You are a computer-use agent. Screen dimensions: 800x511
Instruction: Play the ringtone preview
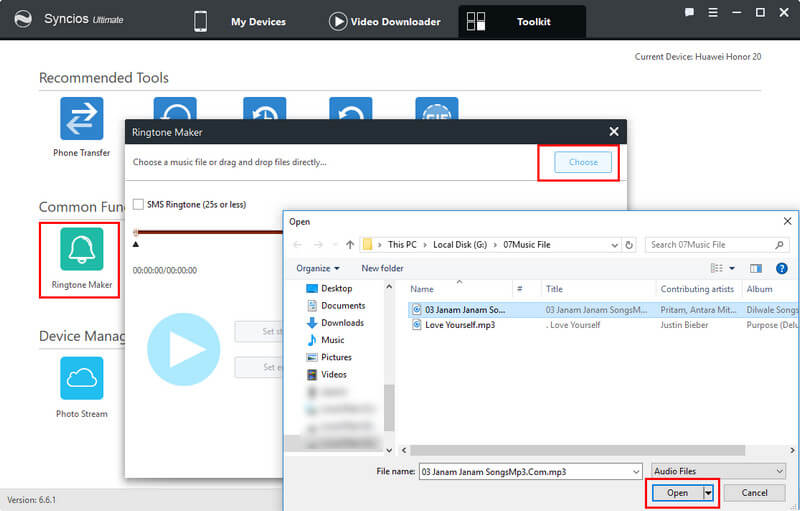tap(184, 349)
